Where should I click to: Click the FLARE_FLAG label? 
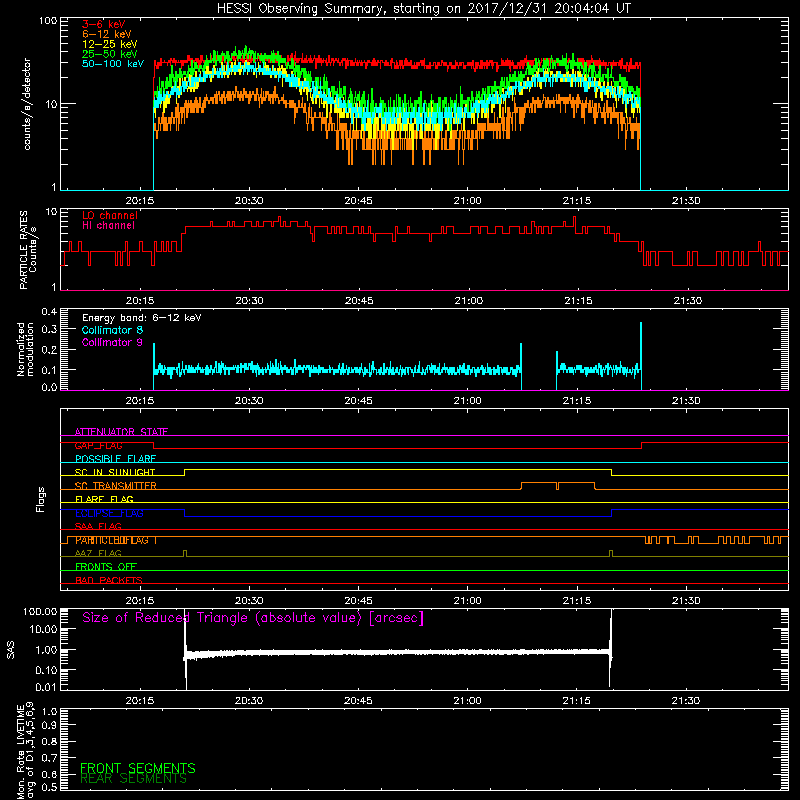click(104, 499)
